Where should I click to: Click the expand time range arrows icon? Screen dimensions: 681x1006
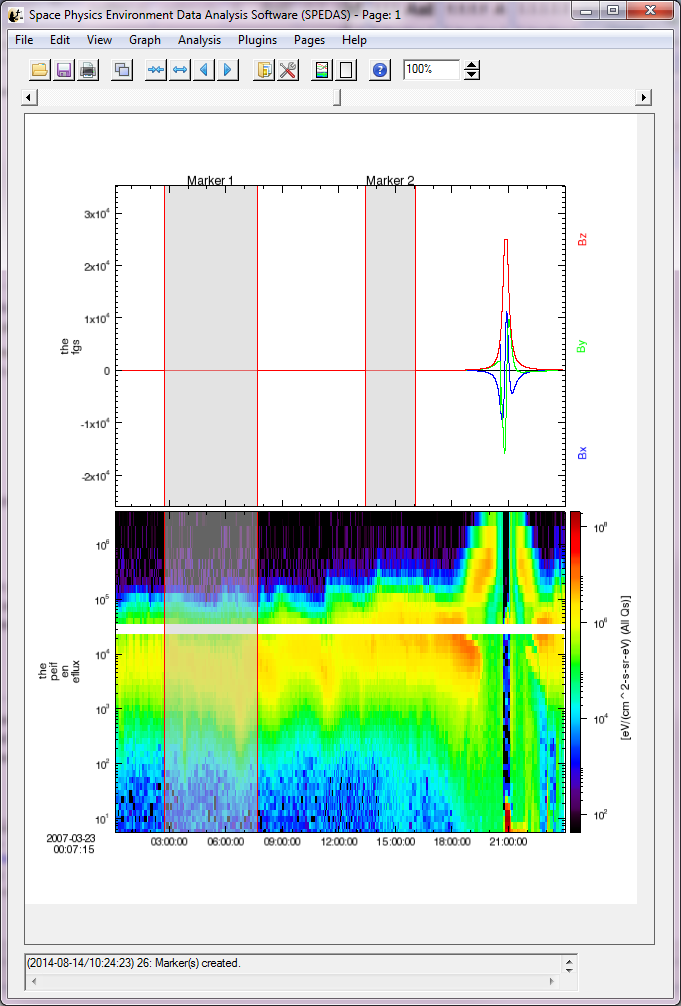click(180, 70)
